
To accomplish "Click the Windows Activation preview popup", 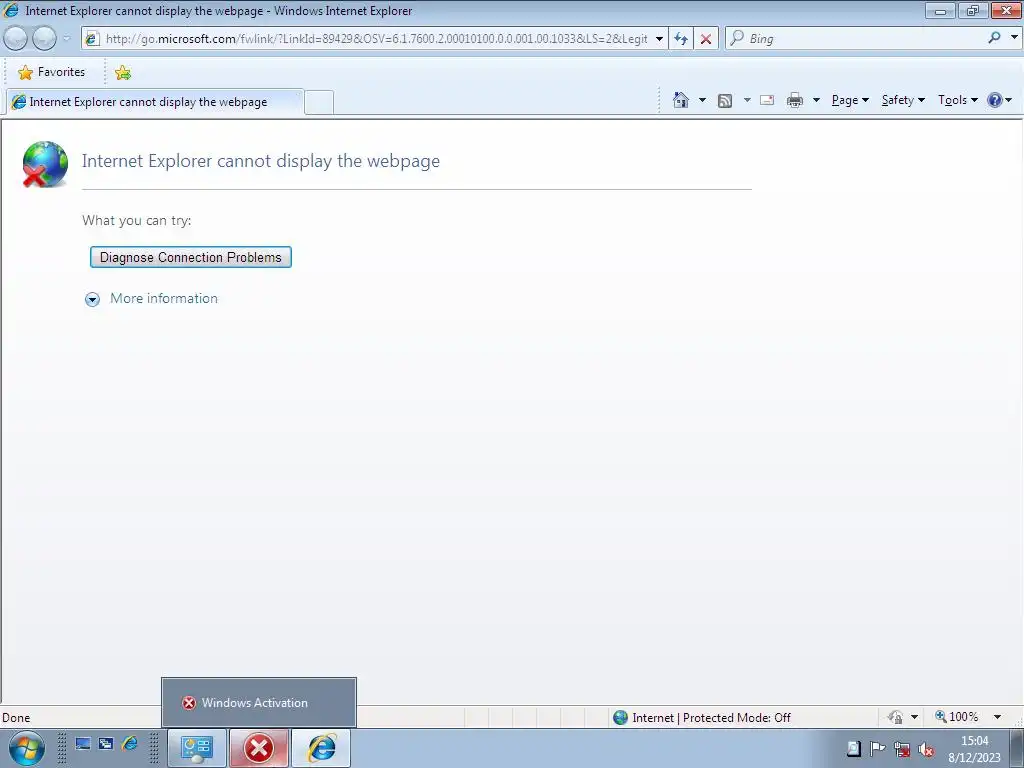I will click(259, 703).
